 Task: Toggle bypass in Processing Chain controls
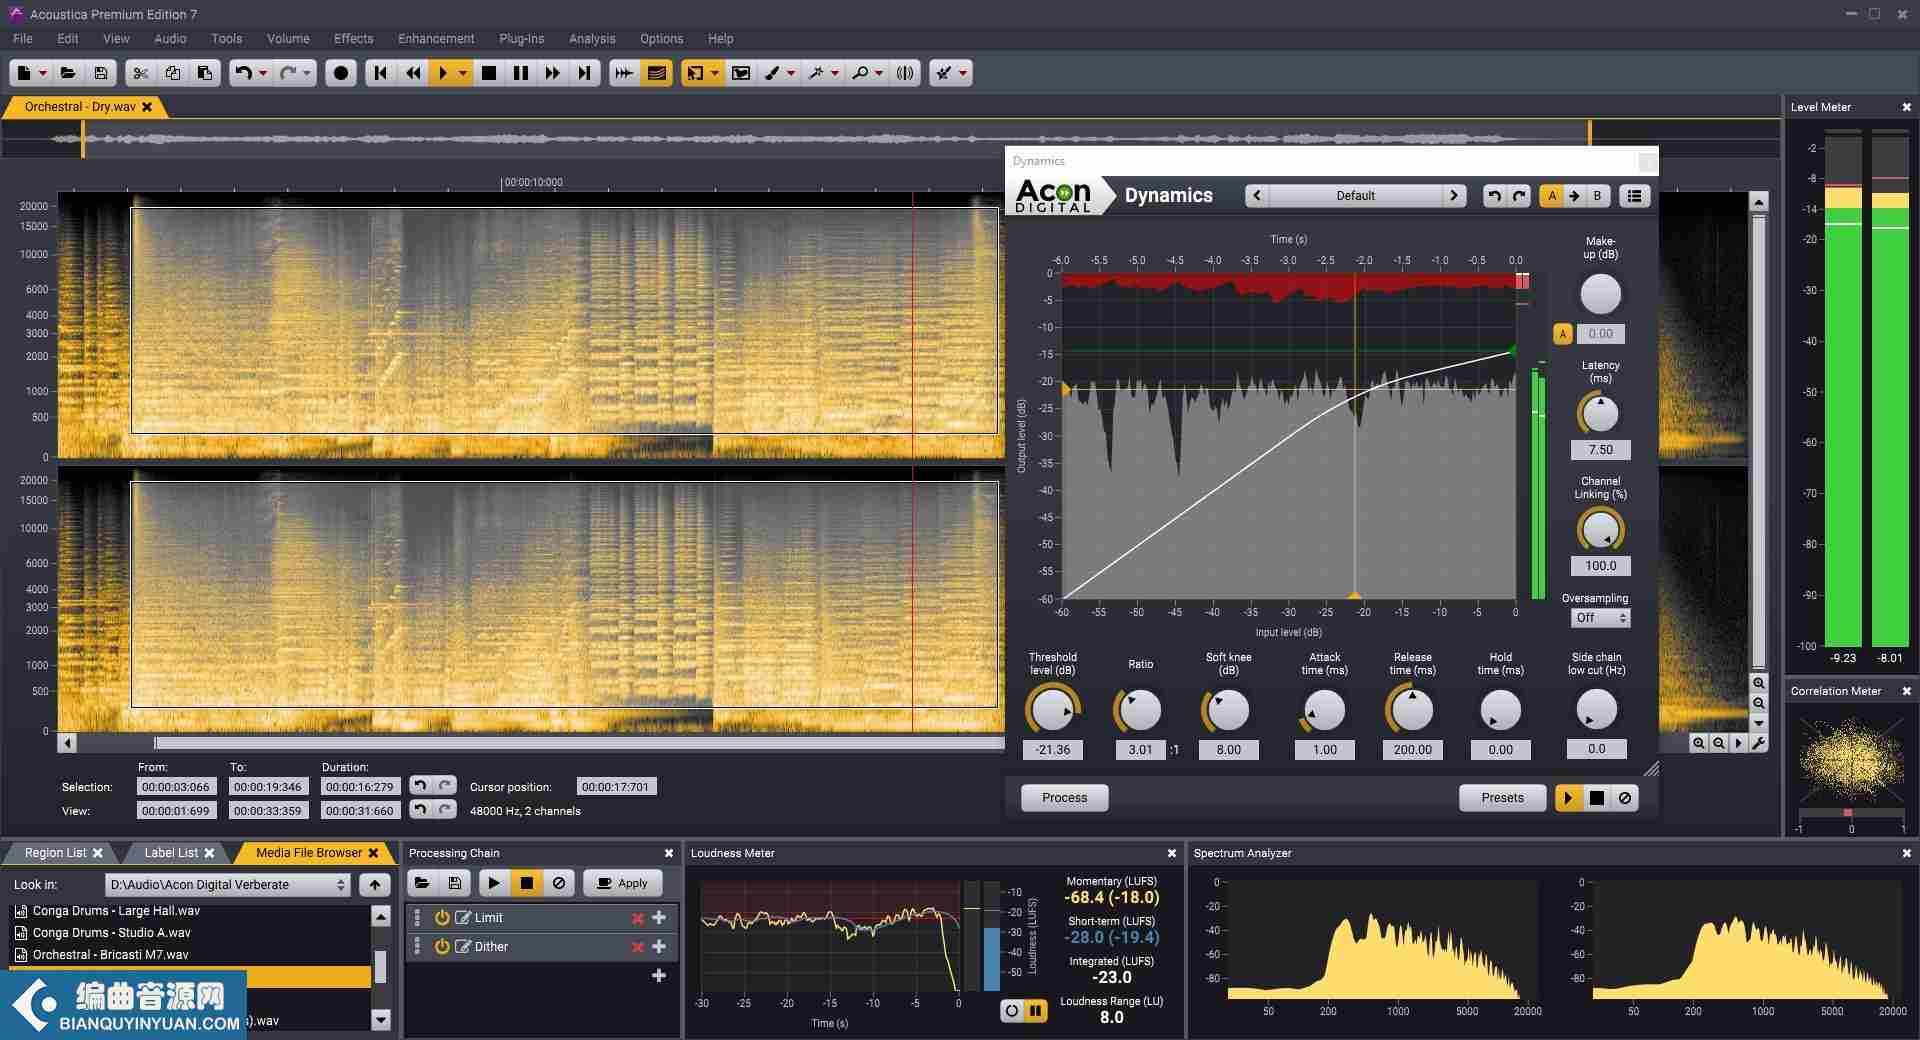point(559,883)
